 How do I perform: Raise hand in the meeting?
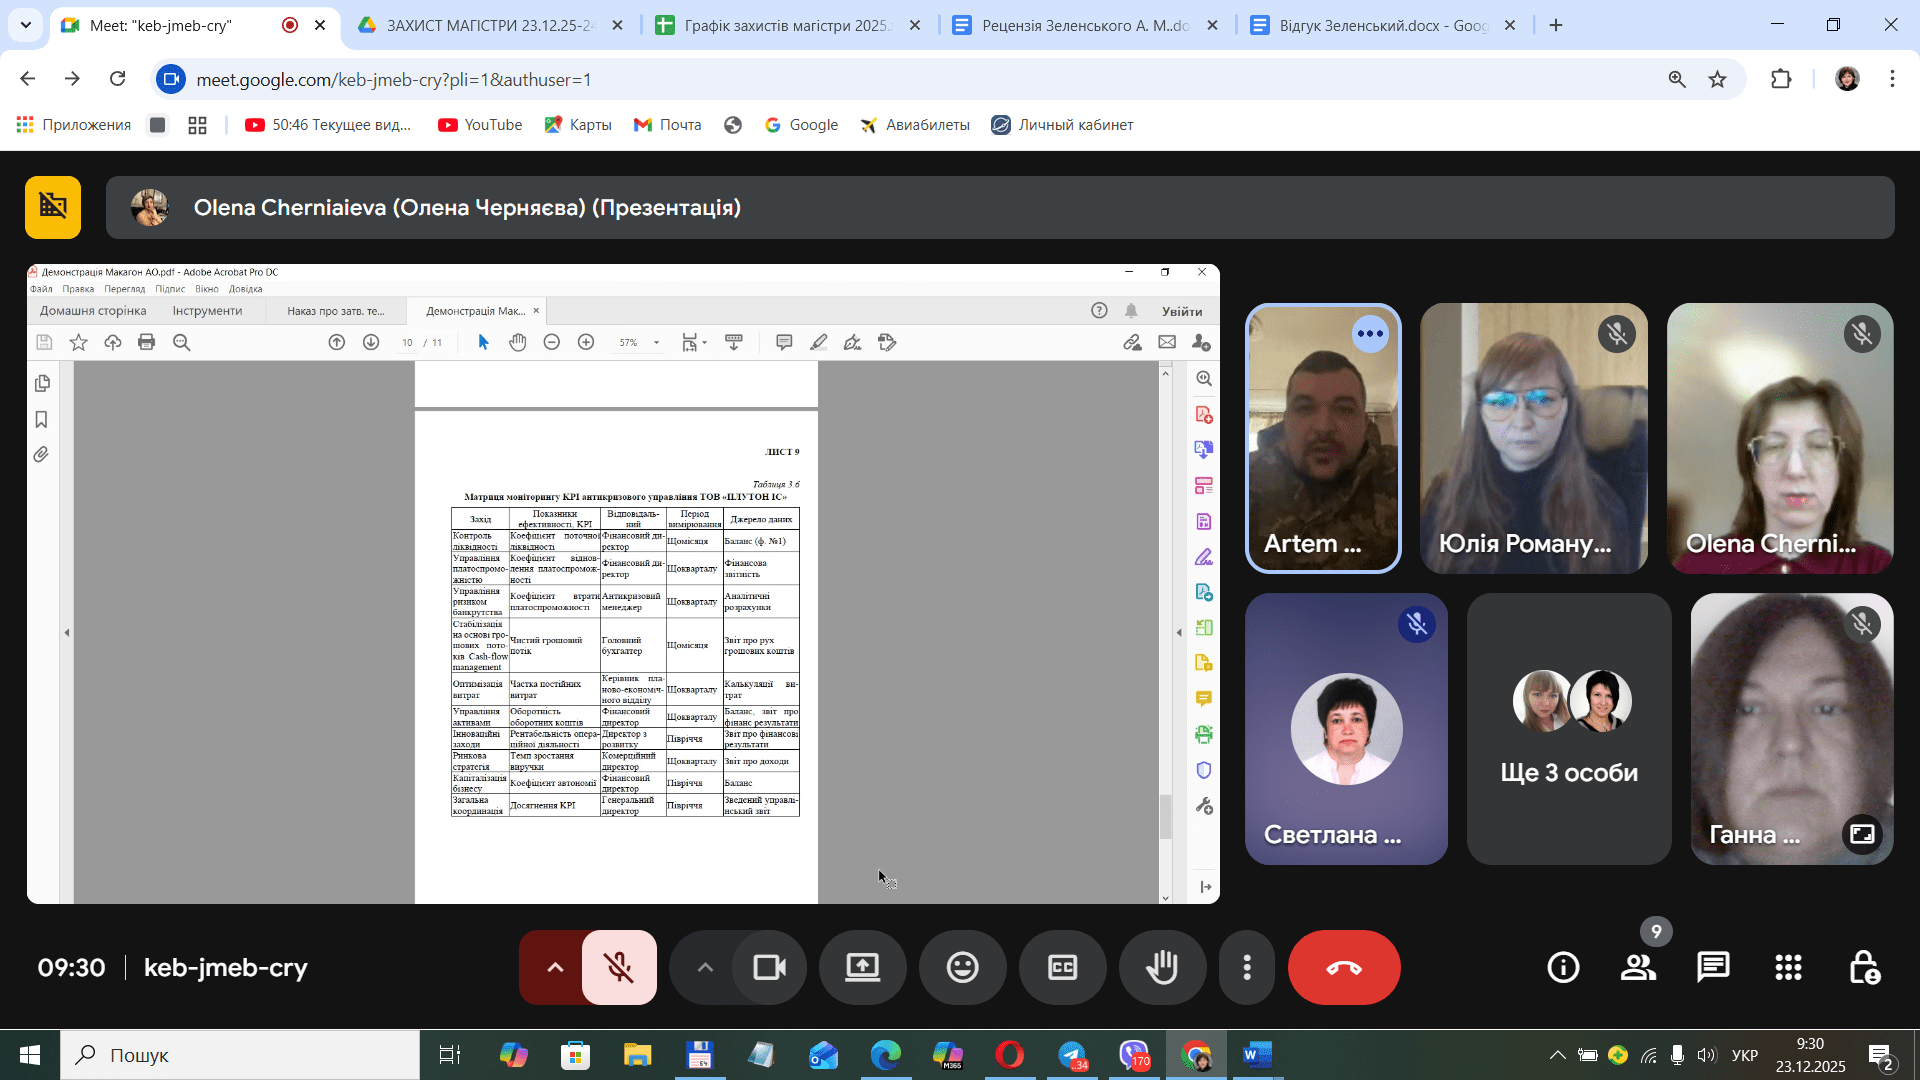point(1161,967)
